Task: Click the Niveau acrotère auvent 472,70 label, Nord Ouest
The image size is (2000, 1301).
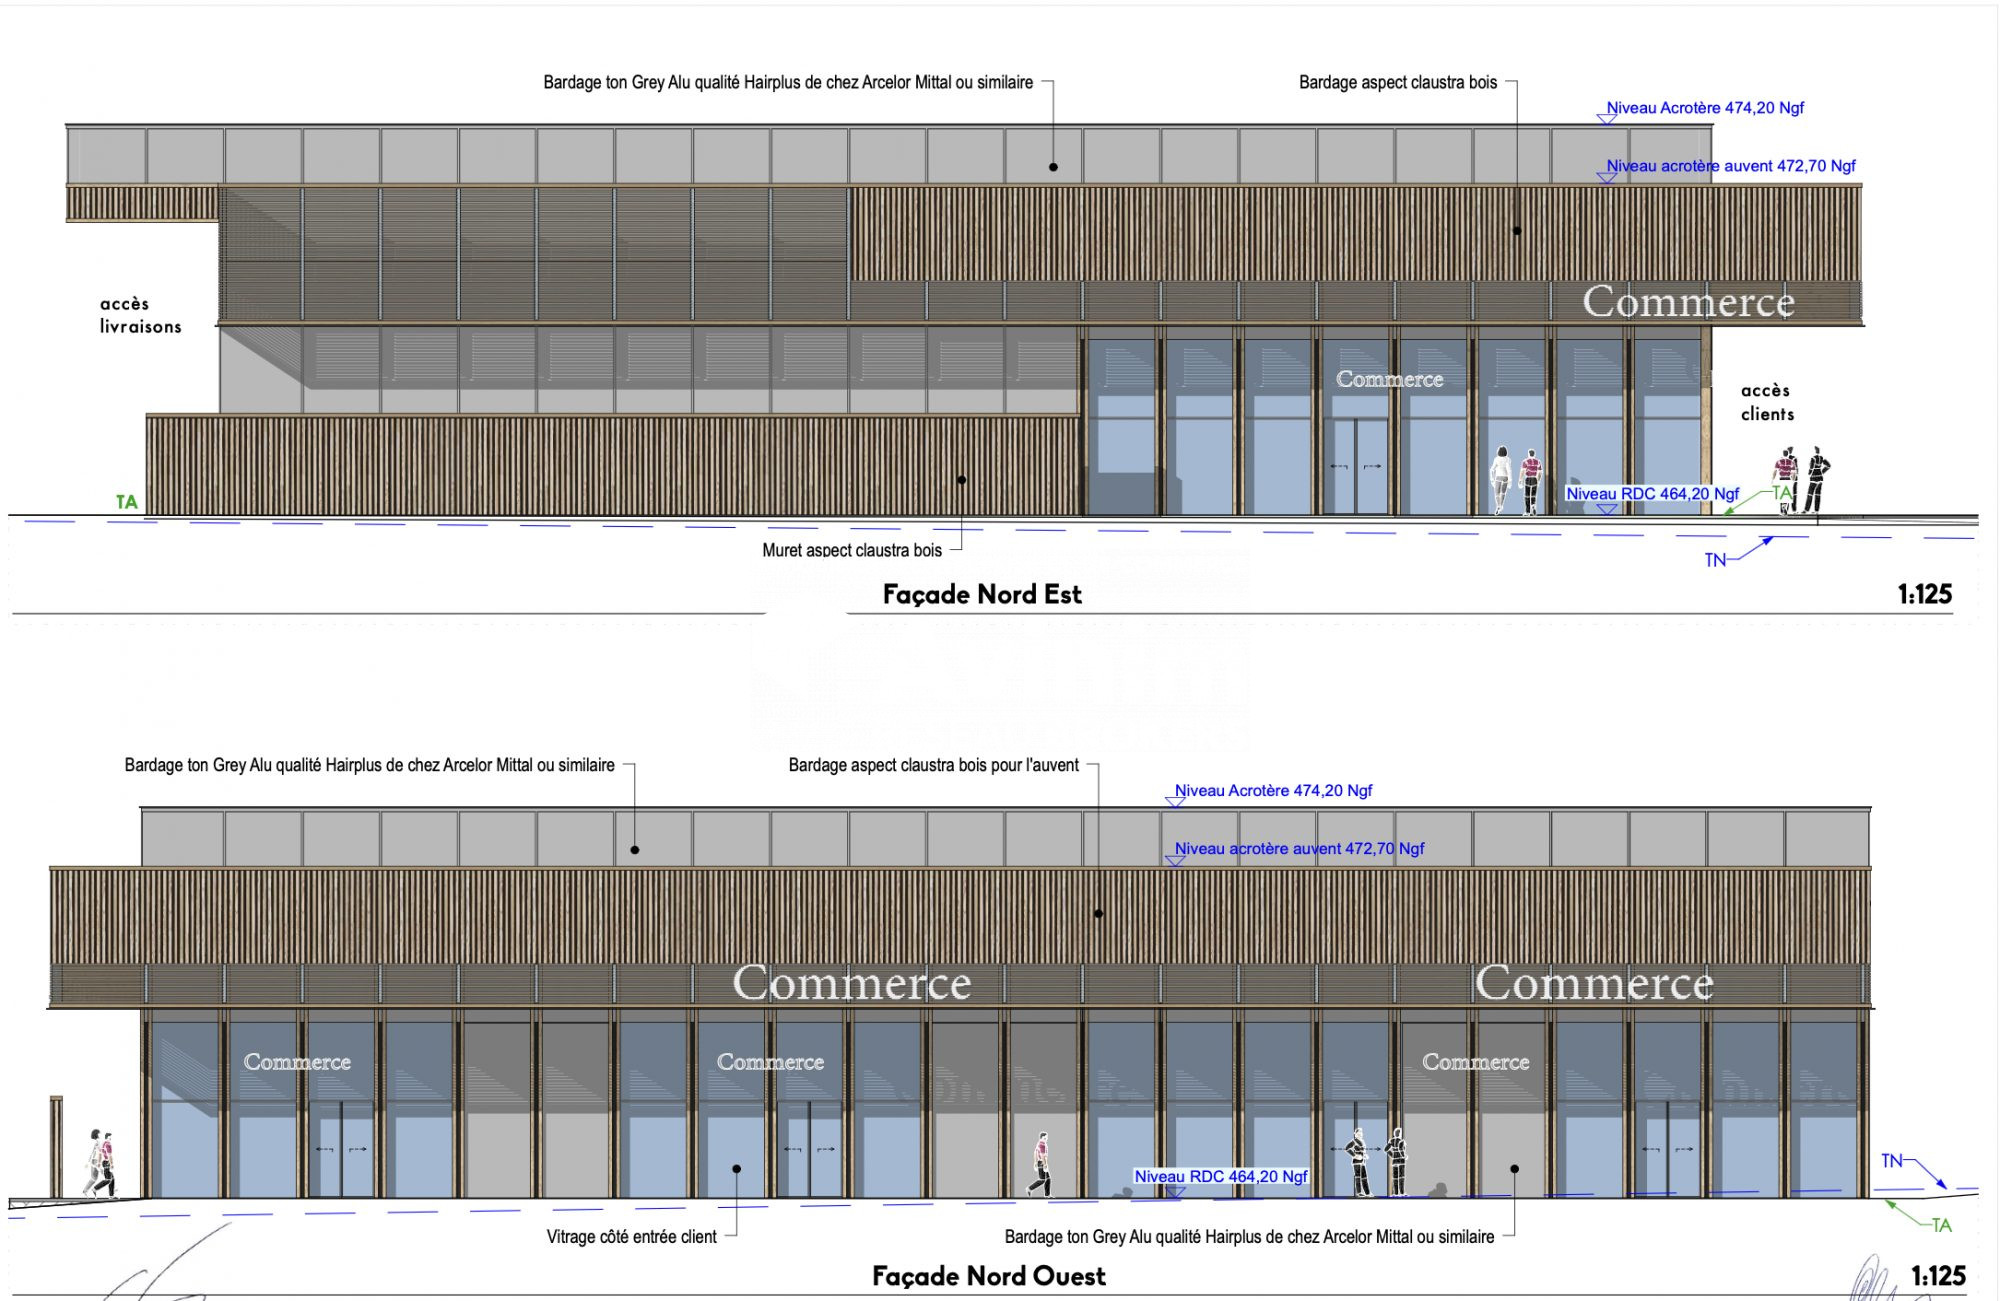Action: point(1298,849)
